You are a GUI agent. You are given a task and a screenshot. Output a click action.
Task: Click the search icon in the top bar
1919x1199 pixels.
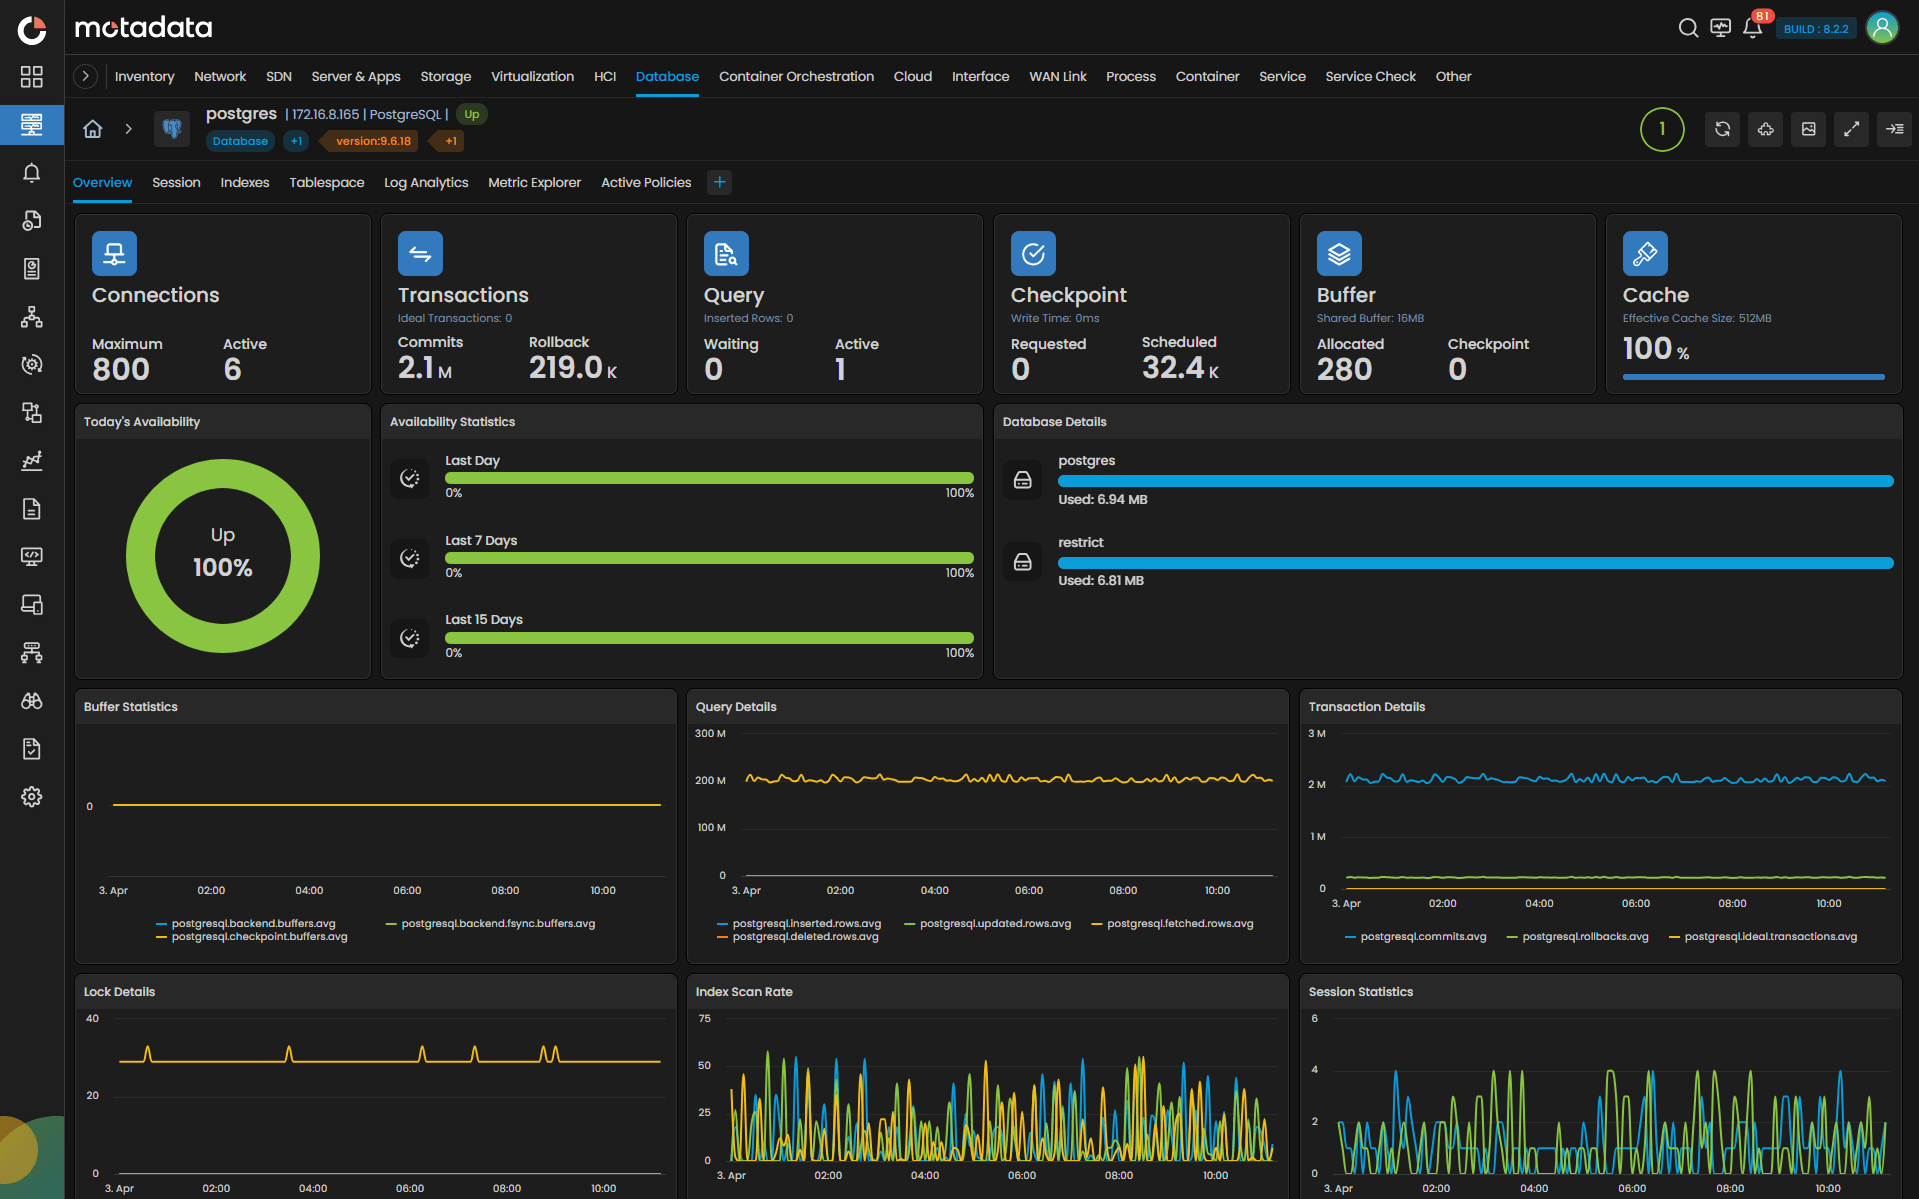(1688, 28)
